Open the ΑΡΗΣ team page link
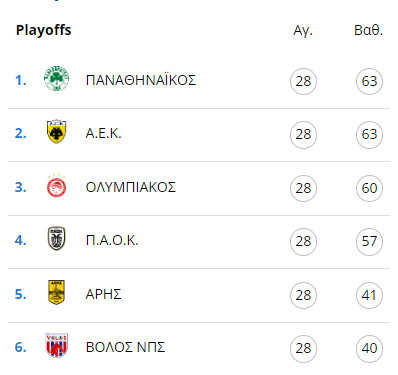398x375 pixels. (103, 294)
